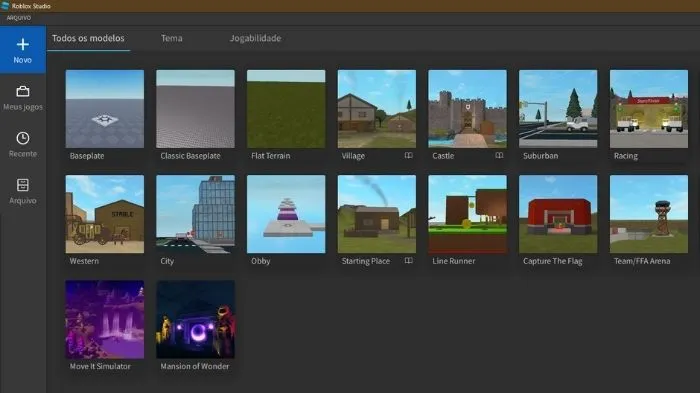Image resolution: width=700 pixels, height=393 pixels.
Task: Click the Recente label text
Action: tap(23, 154)
